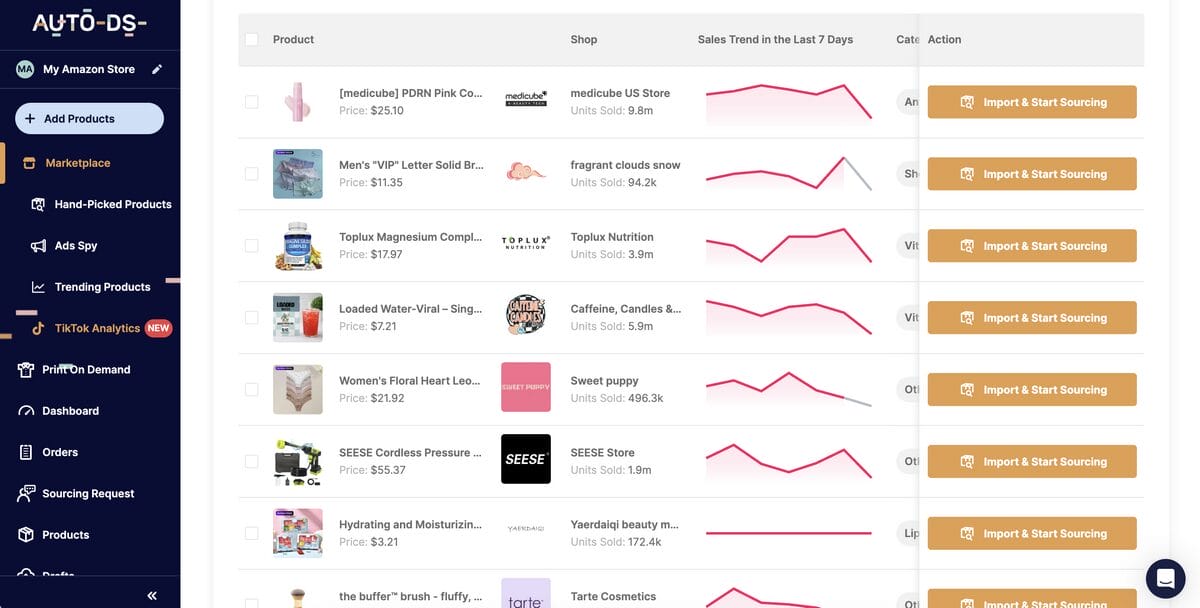Click the MA store avatar
The width and height of the screenshot is (1200, 608).
[25, 69]
